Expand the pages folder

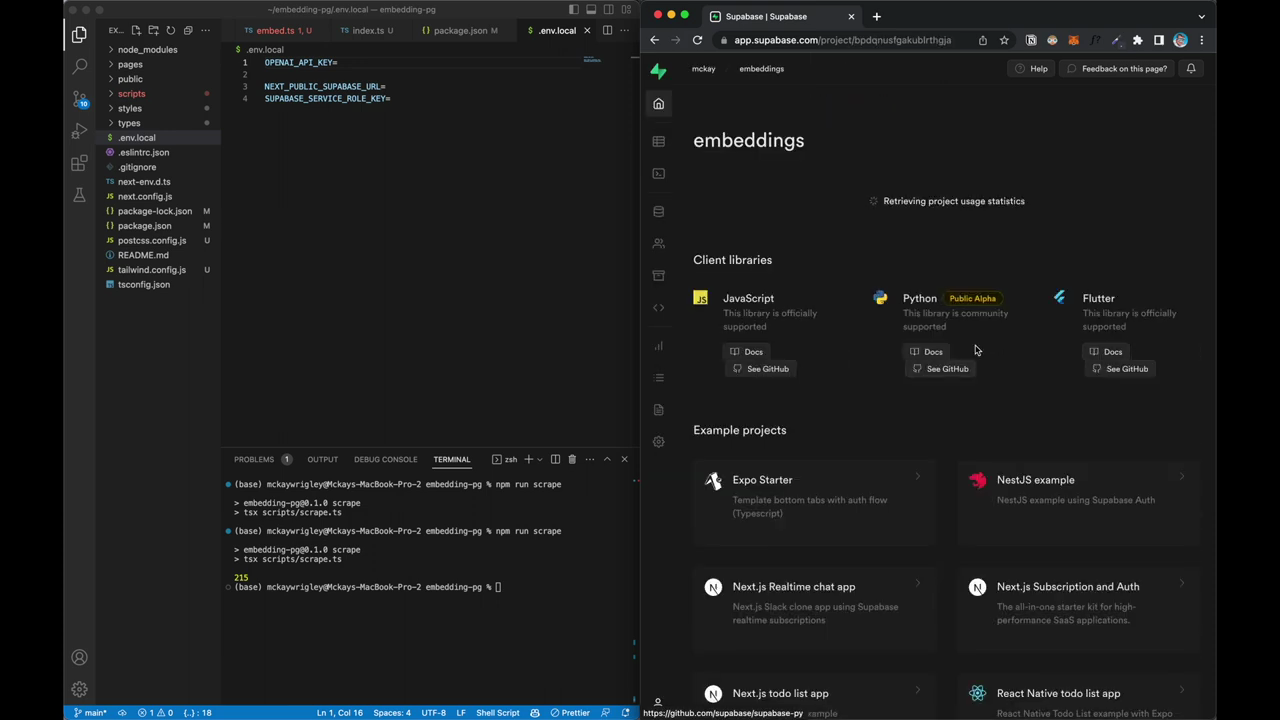pyautogui.click(x=130, y=64)
